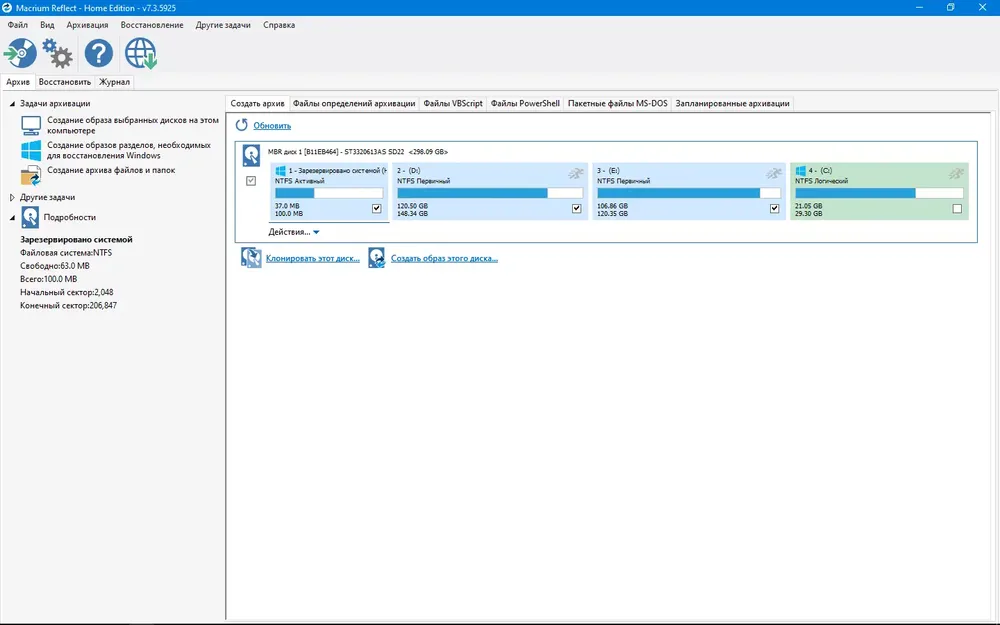The image size is (1000, 625).
Task: Click the Клонировать этот диск link
Action: [x=312, y=258]
